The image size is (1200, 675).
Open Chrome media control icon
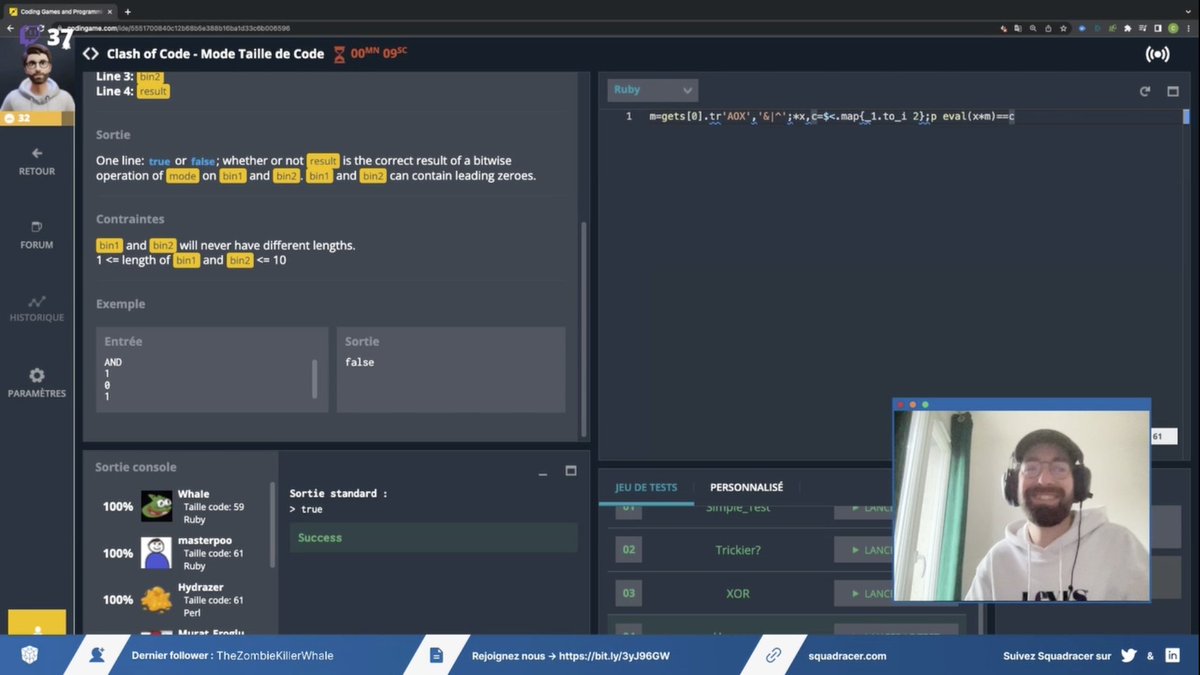coord(1143,29)
